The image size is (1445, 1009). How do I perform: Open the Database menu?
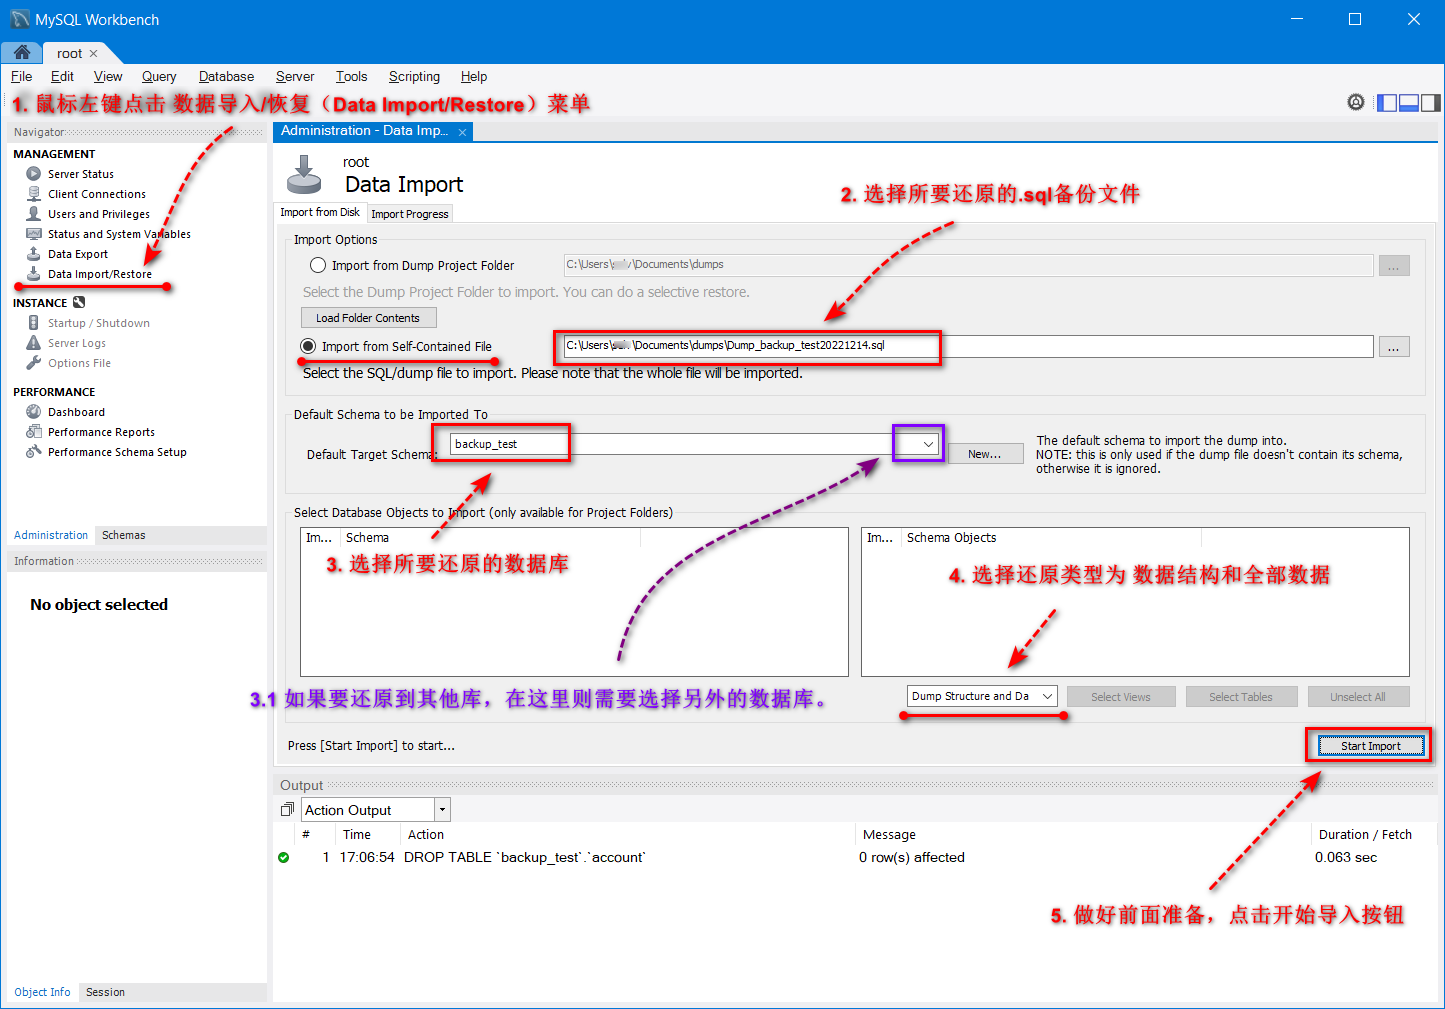(226, 76)
